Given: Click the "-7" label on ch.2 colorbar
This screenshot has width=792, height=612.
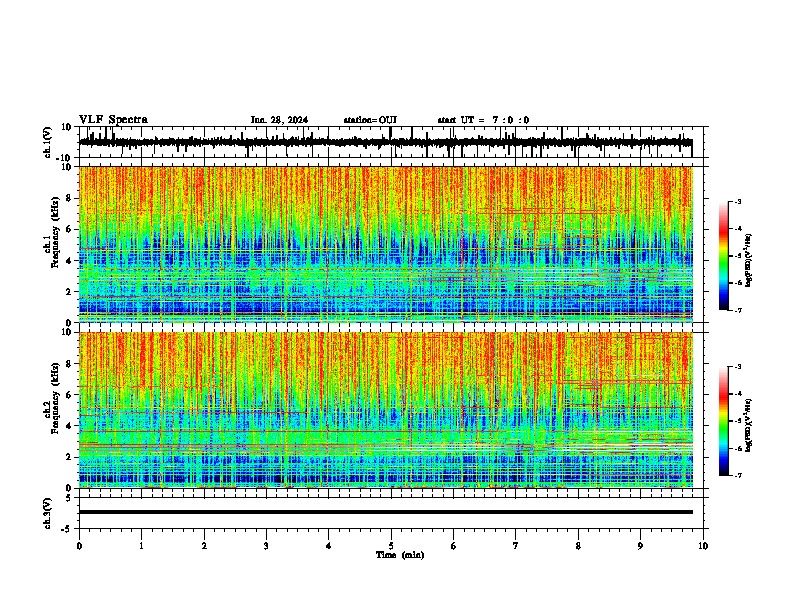Looking at the screenshot, I should 737,475.
